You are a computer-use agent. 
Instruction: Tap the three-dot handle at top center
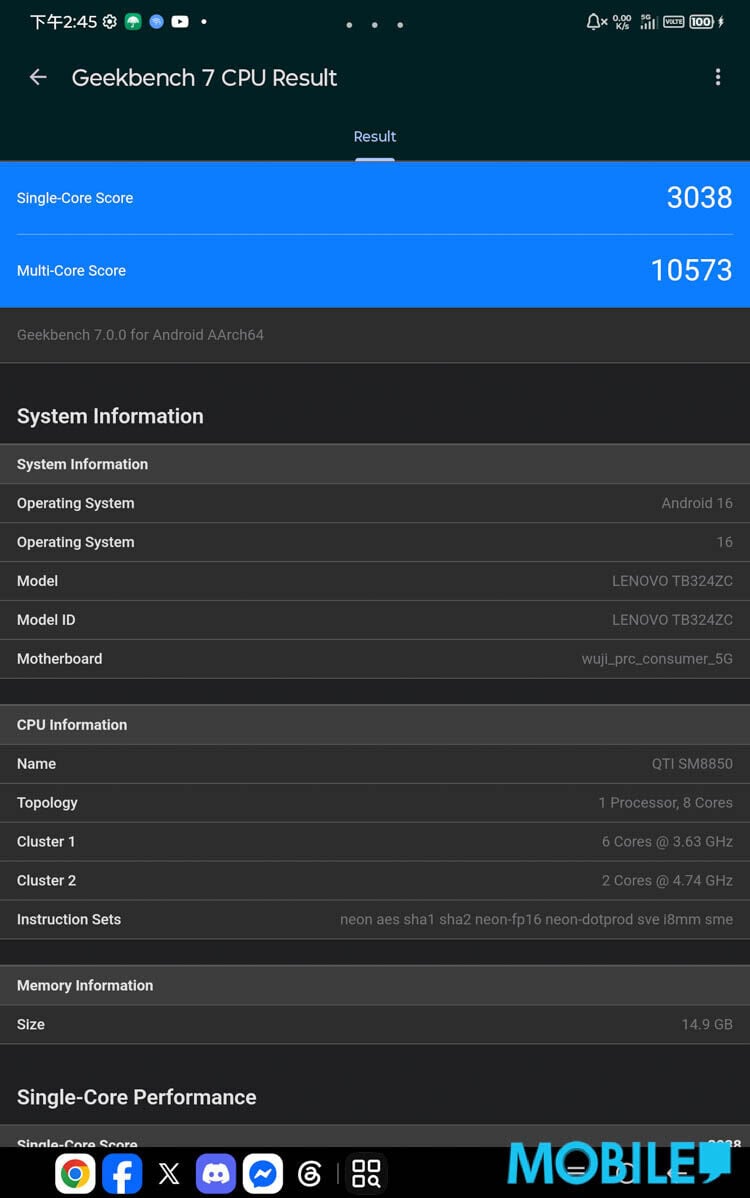[374, 24]
